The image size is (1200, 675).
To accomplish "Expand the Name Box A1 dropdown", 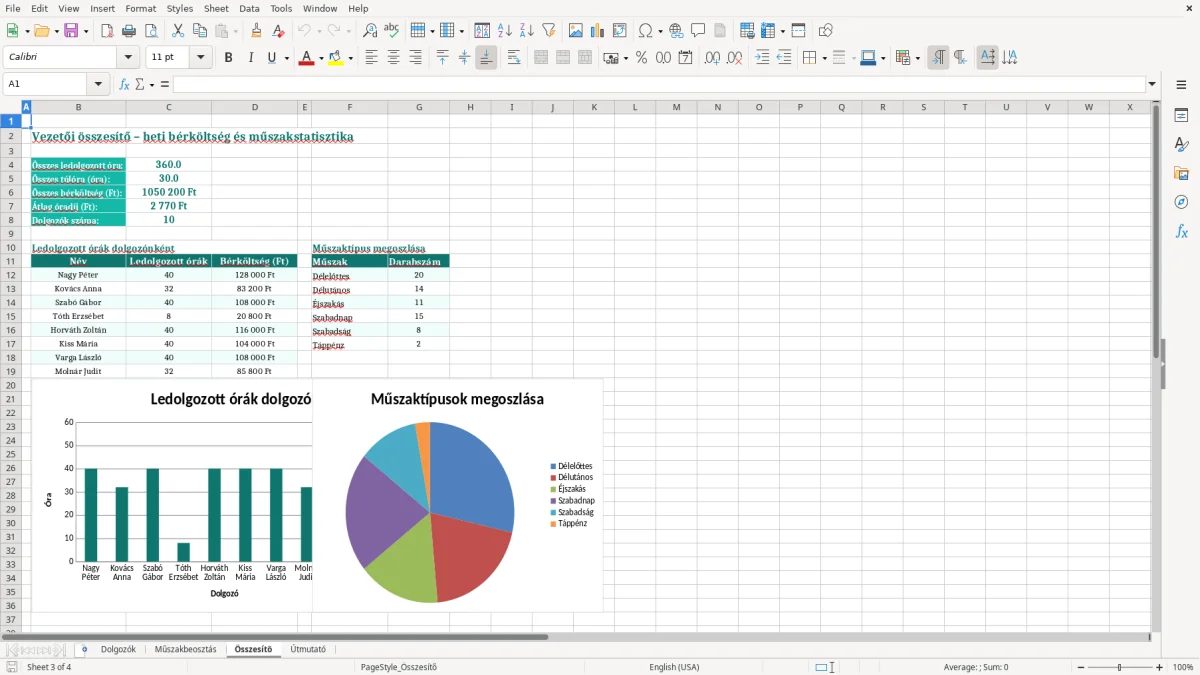I will pos(98,84).
